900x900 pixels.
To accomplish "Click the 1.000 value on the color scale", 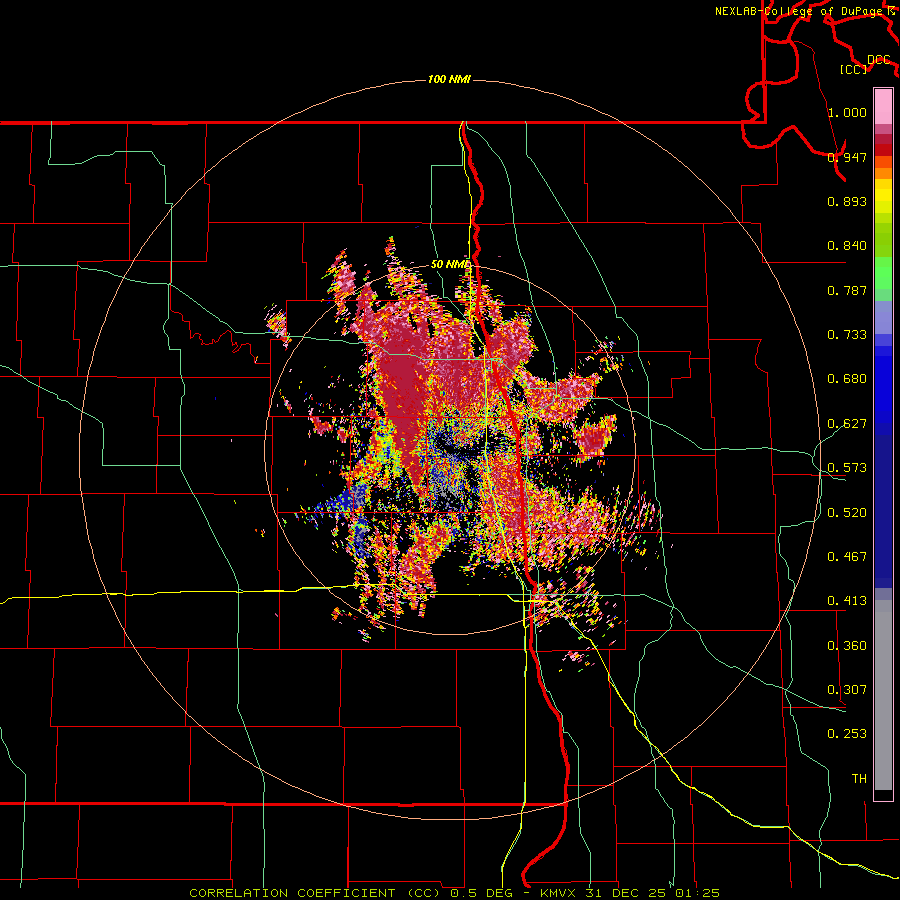I will tap(847, 112).
